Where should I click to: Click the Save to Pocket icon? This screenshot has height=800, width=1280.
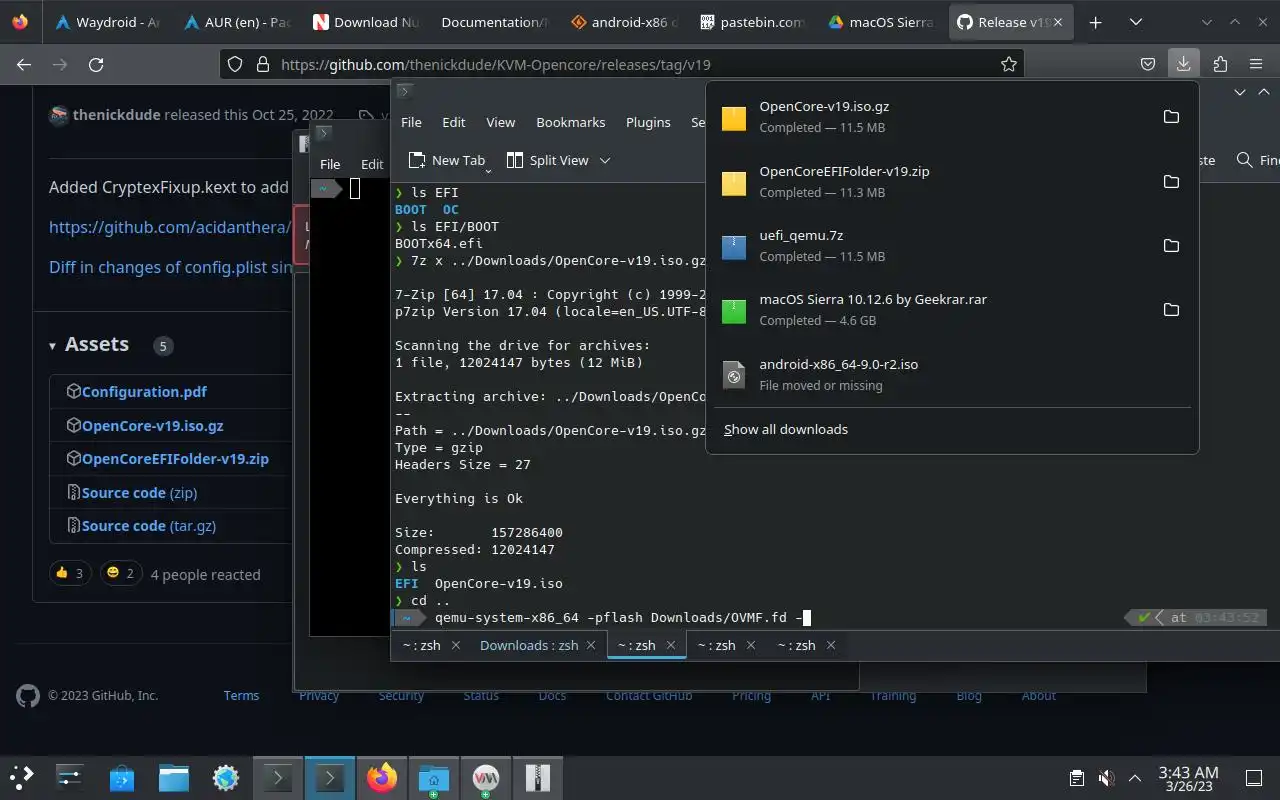1148,64
